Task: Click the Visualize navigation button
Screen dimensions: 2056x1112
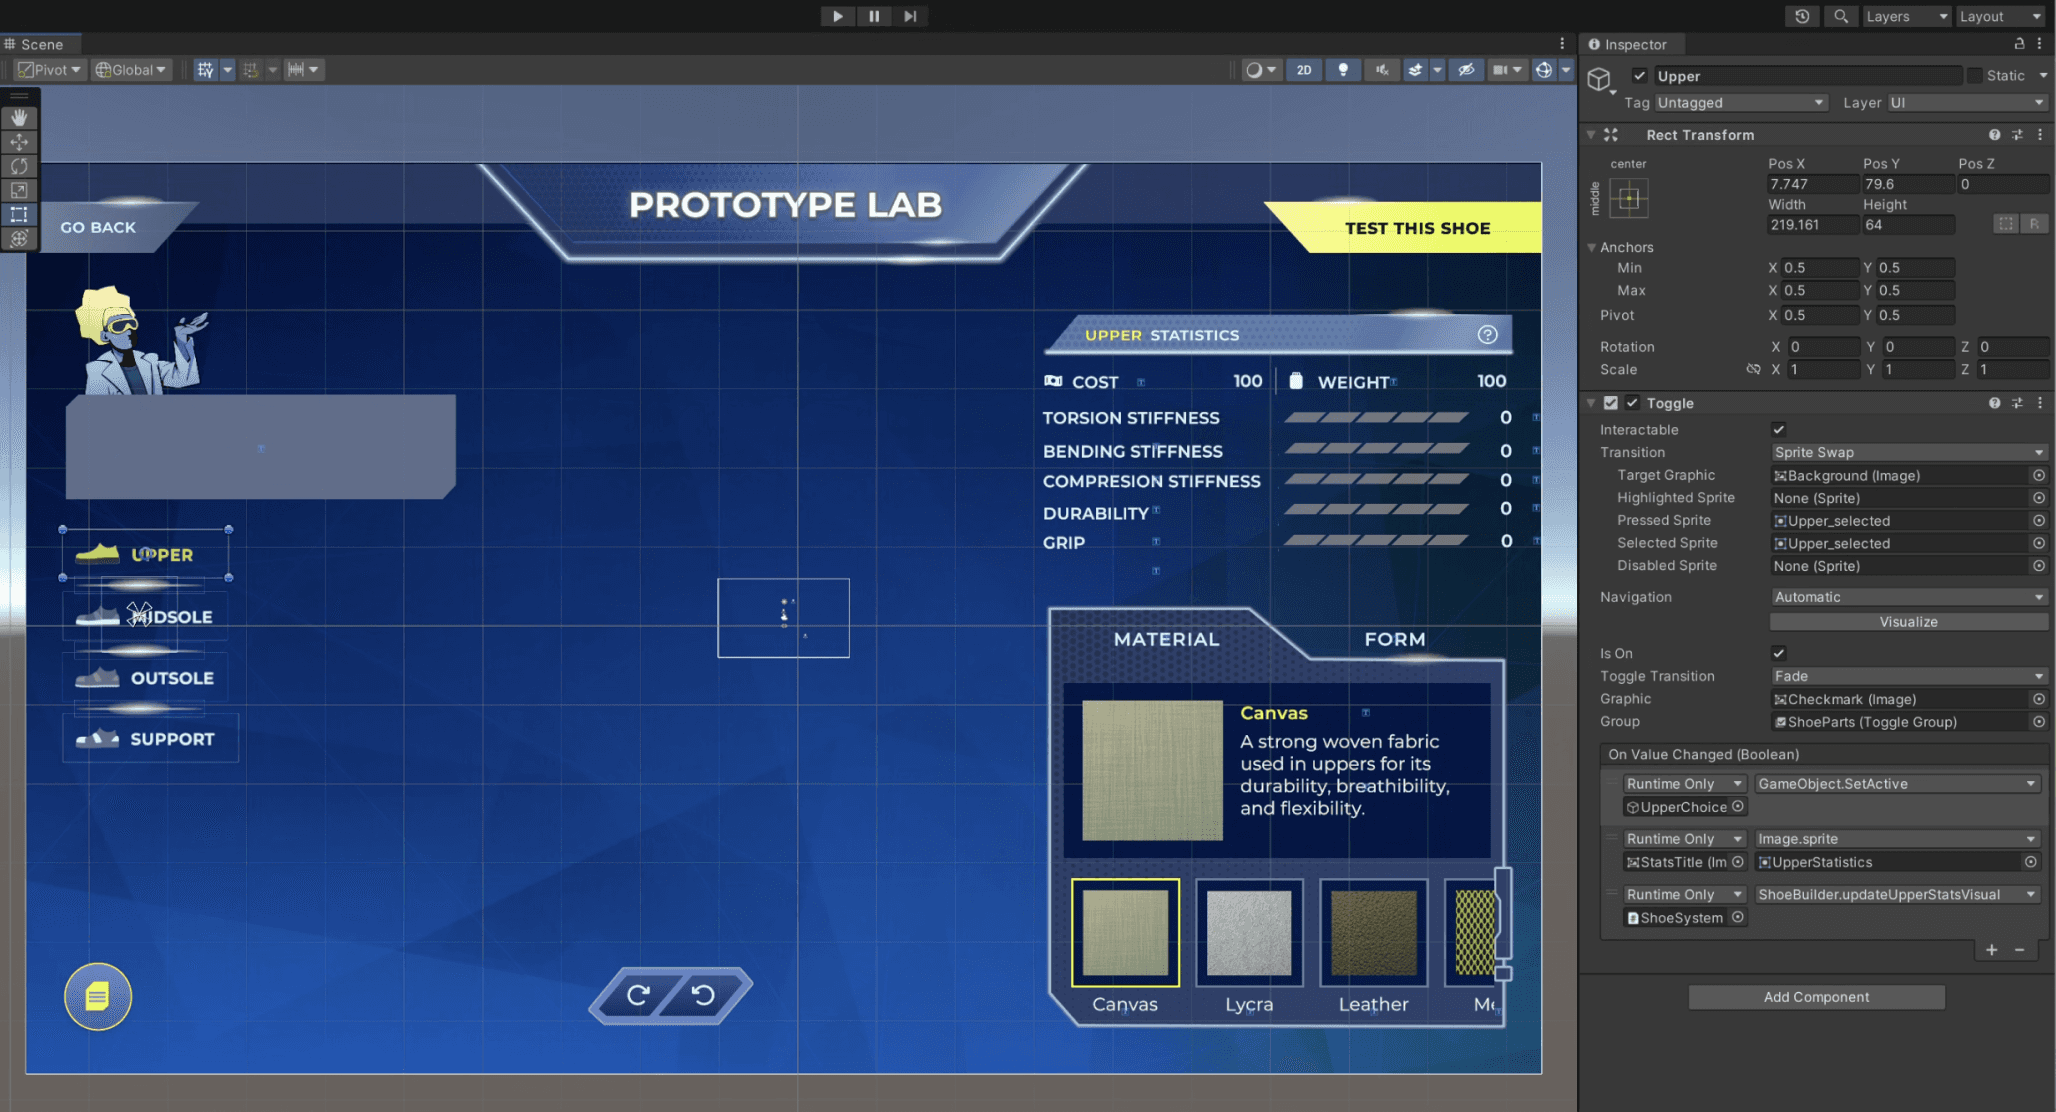Action: tap(1908, 622)
